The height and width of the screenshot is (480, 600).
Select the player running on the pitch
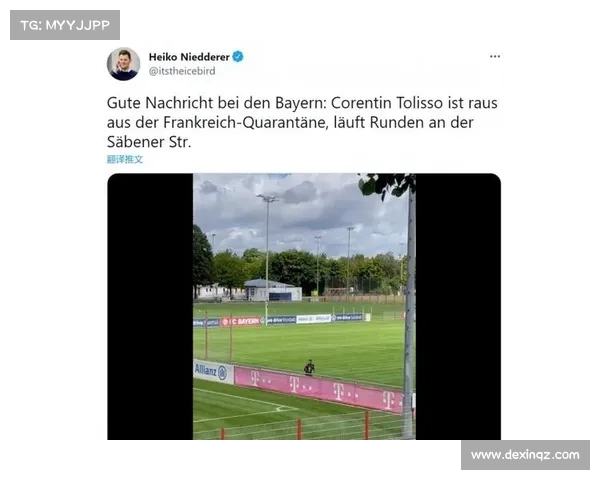[309, 367]
